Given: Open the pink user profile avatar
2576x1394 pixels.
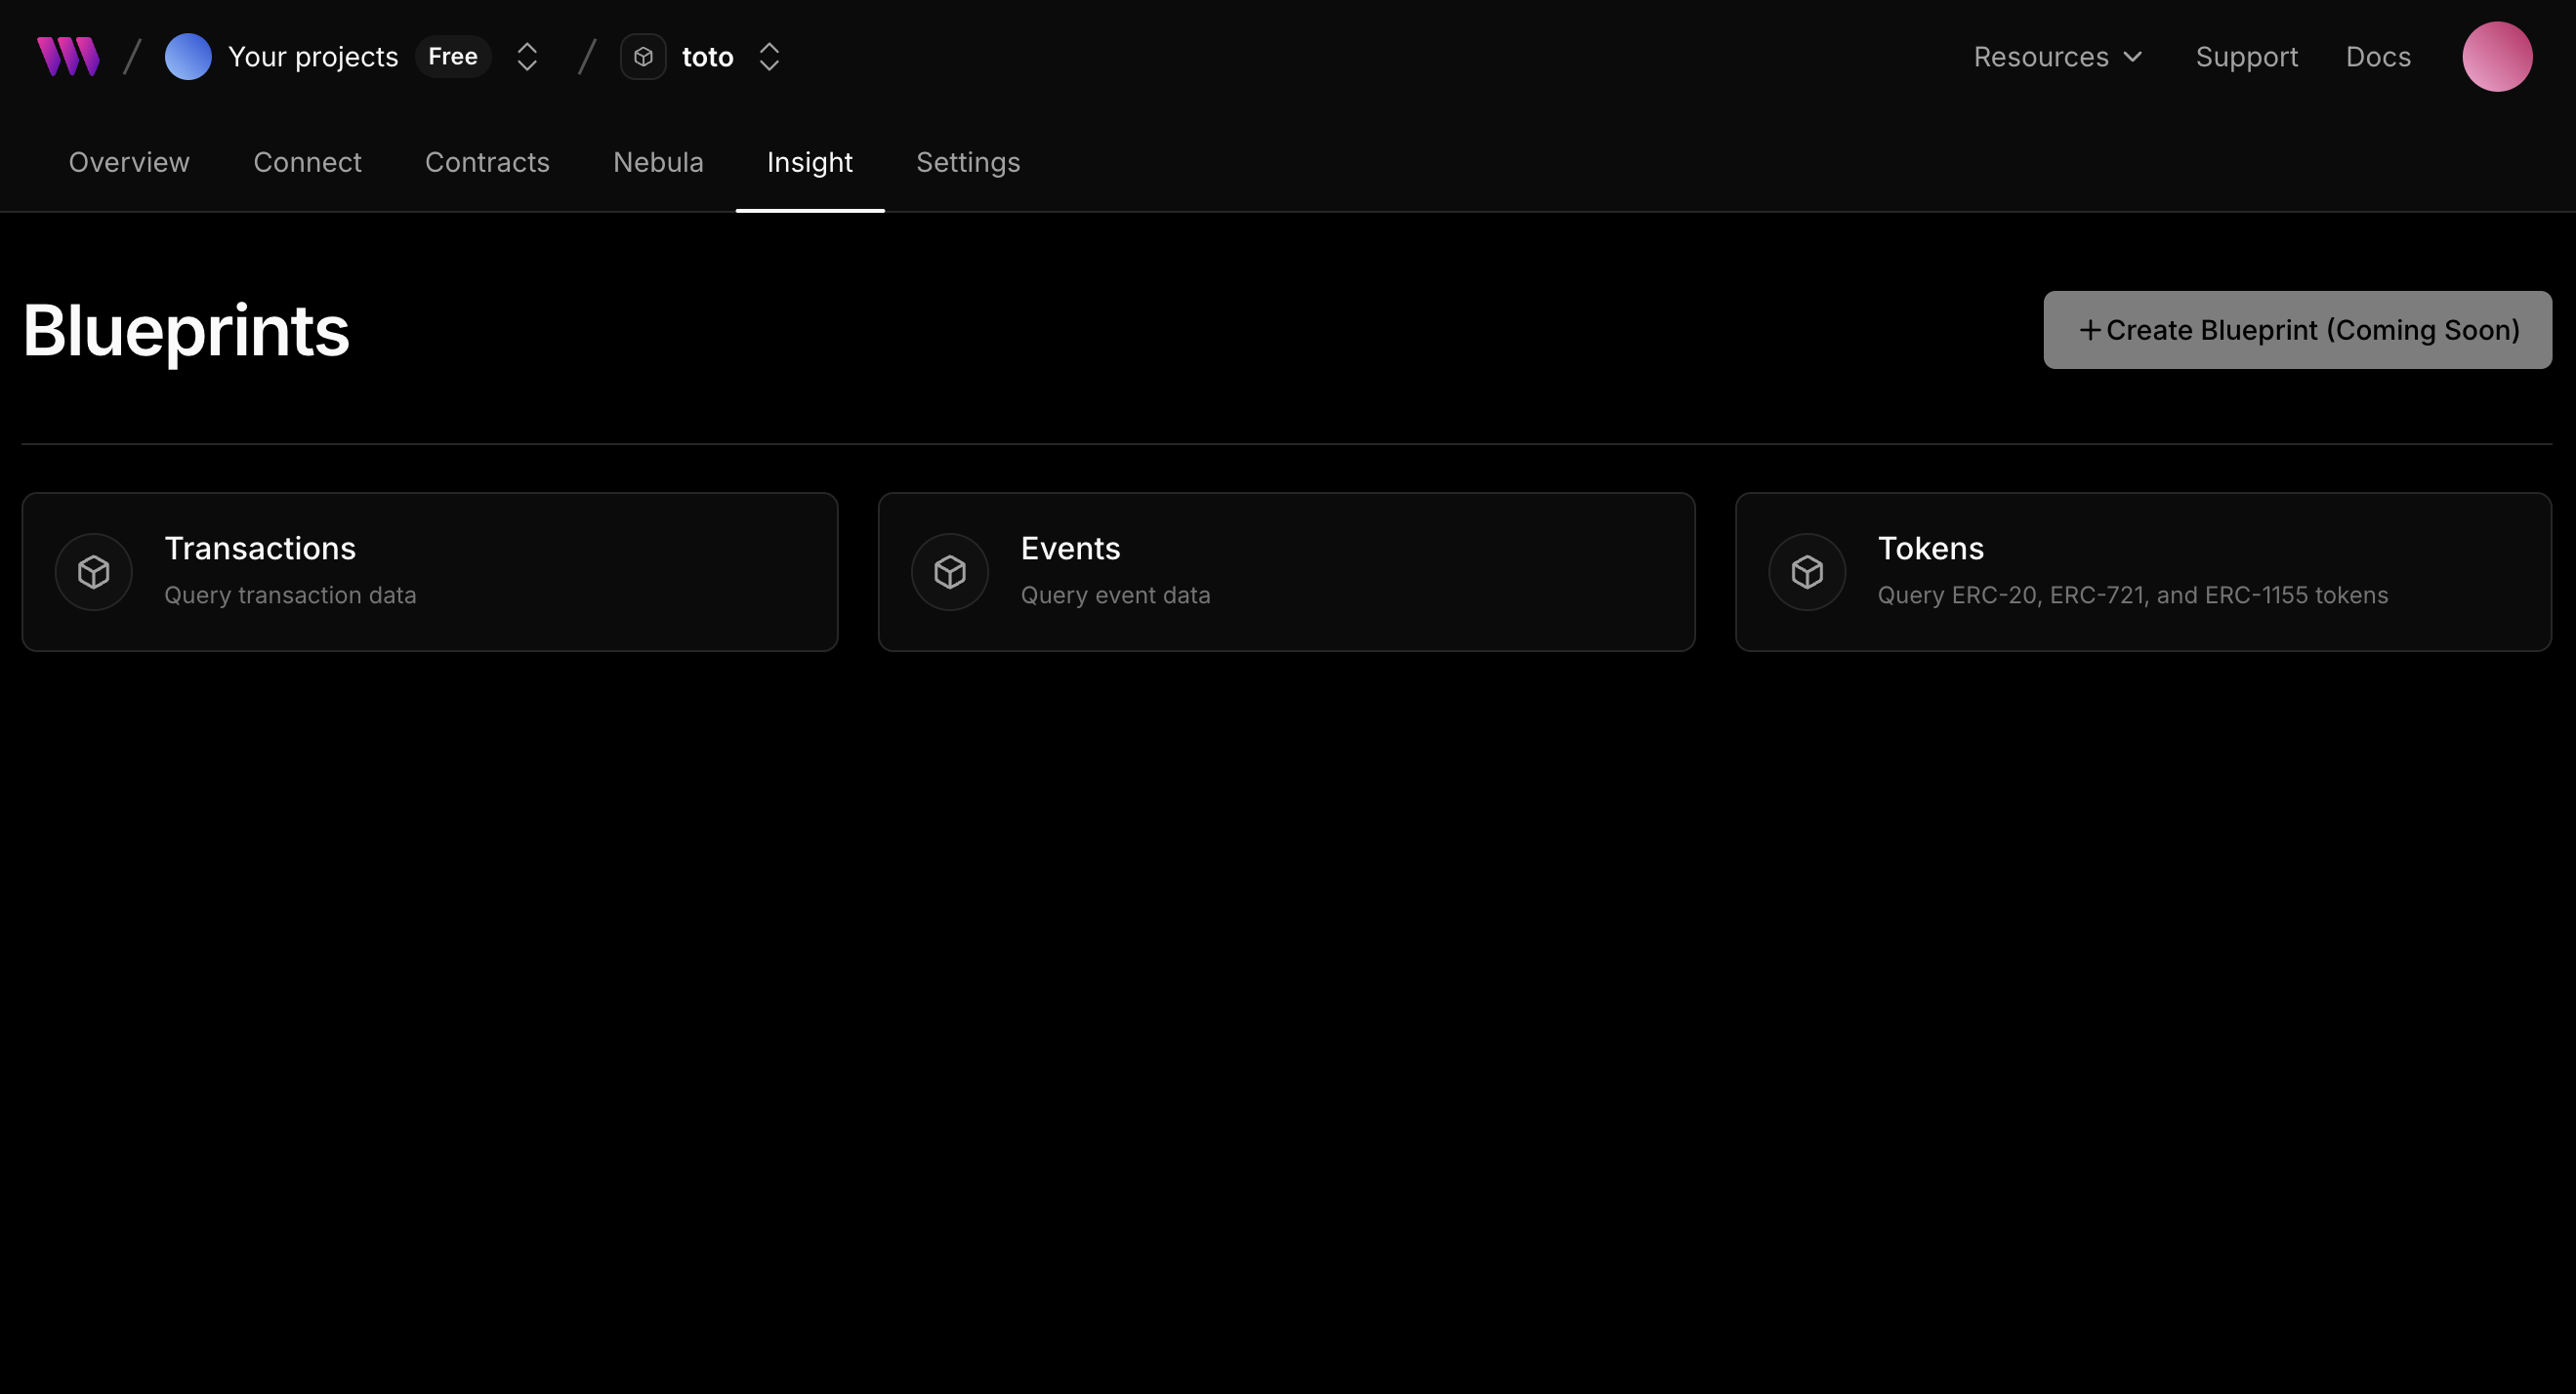Looking at the screenshot, I should 2496,57.
